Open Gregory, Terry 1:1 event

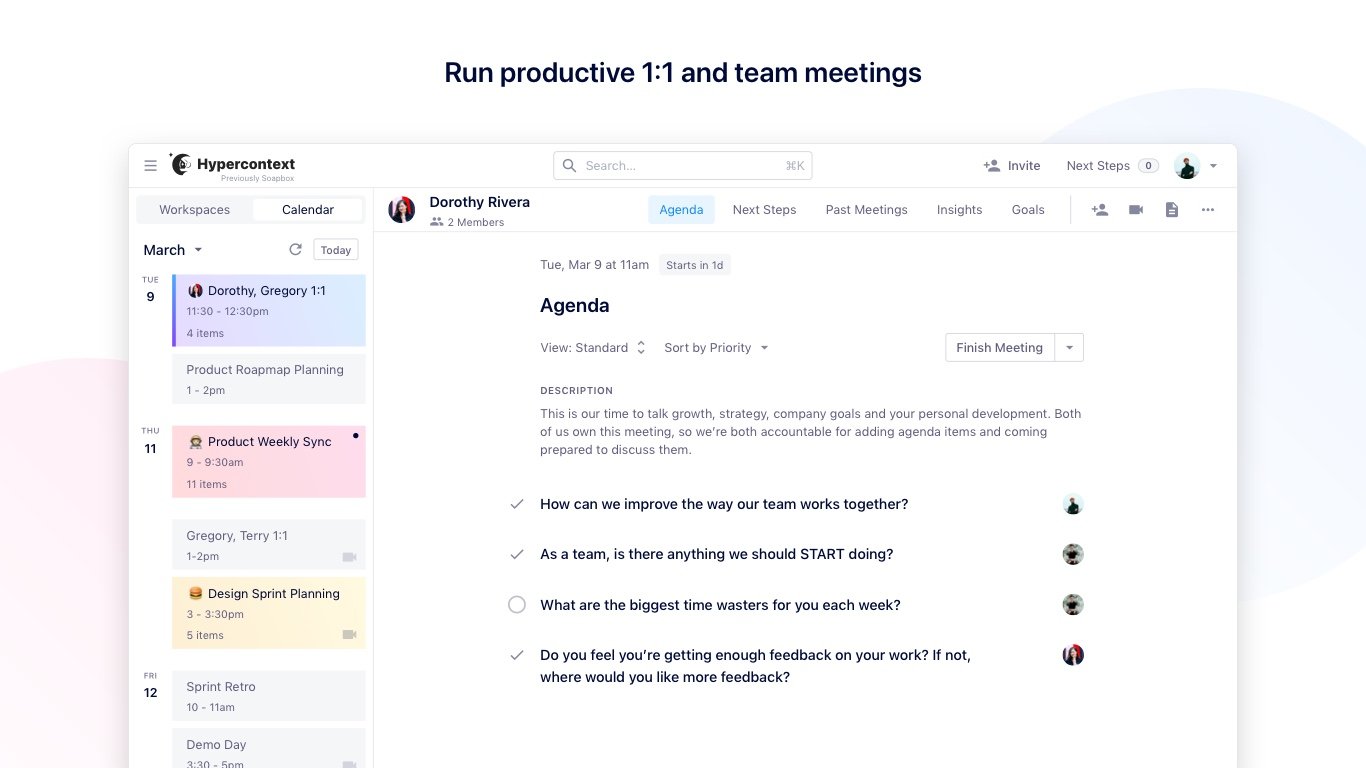click(269, 545)
